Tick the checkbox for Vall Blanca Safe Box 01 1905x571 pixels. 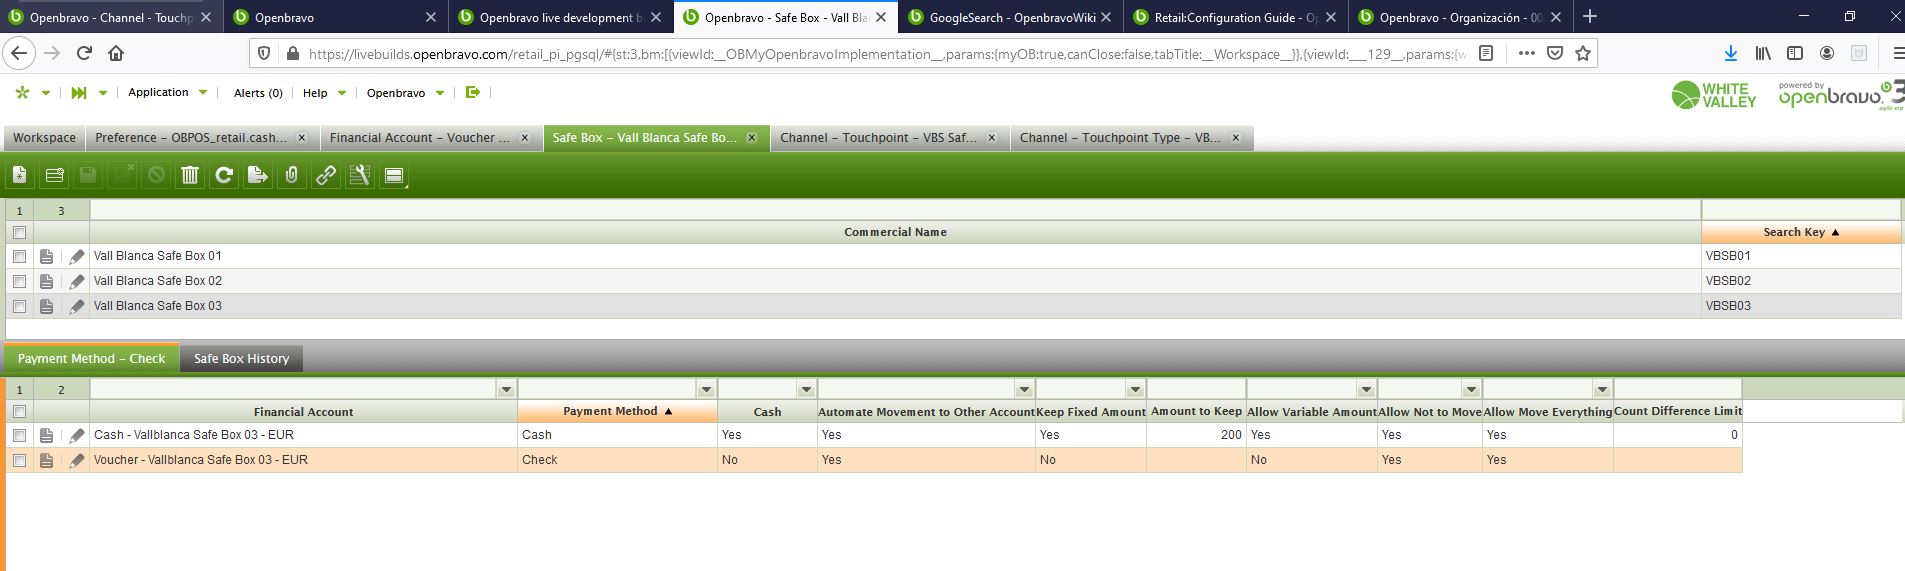pos(19,257)
